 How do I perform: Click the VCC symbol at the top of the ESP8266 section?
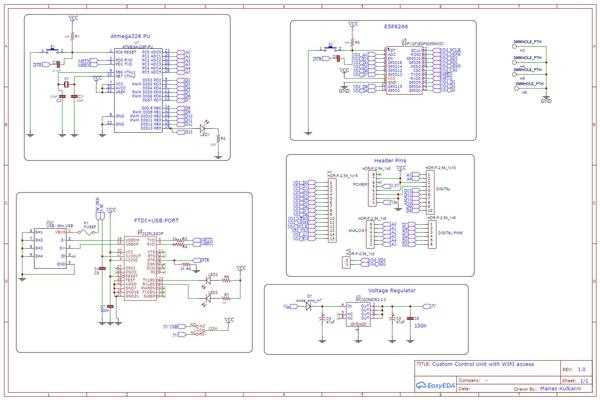pyautogui.click(x=353, y=25)
